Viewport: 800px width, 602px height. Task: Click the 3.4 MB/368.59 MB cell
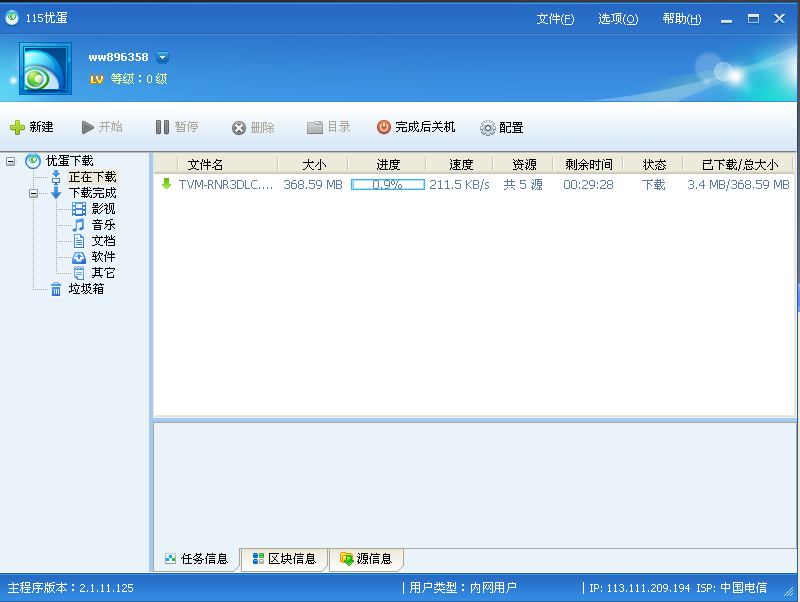click(738, 184)
